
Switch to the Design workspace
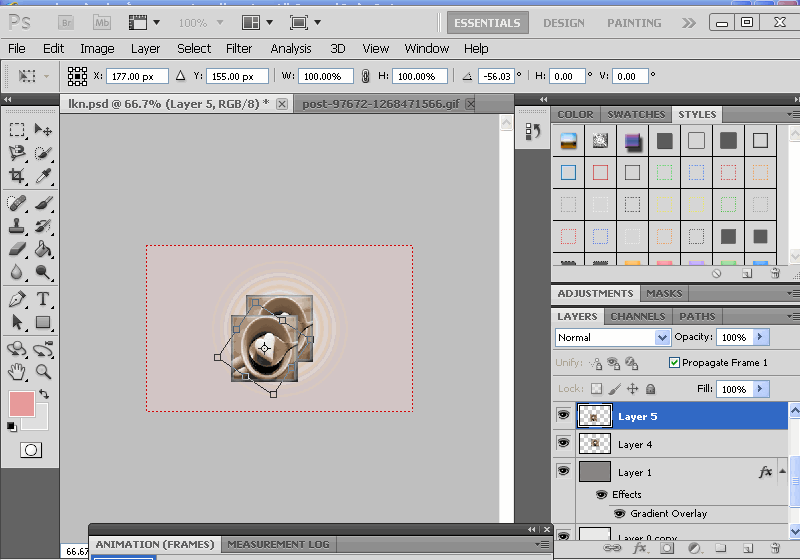pyautogui.click(x=564, y=23)
